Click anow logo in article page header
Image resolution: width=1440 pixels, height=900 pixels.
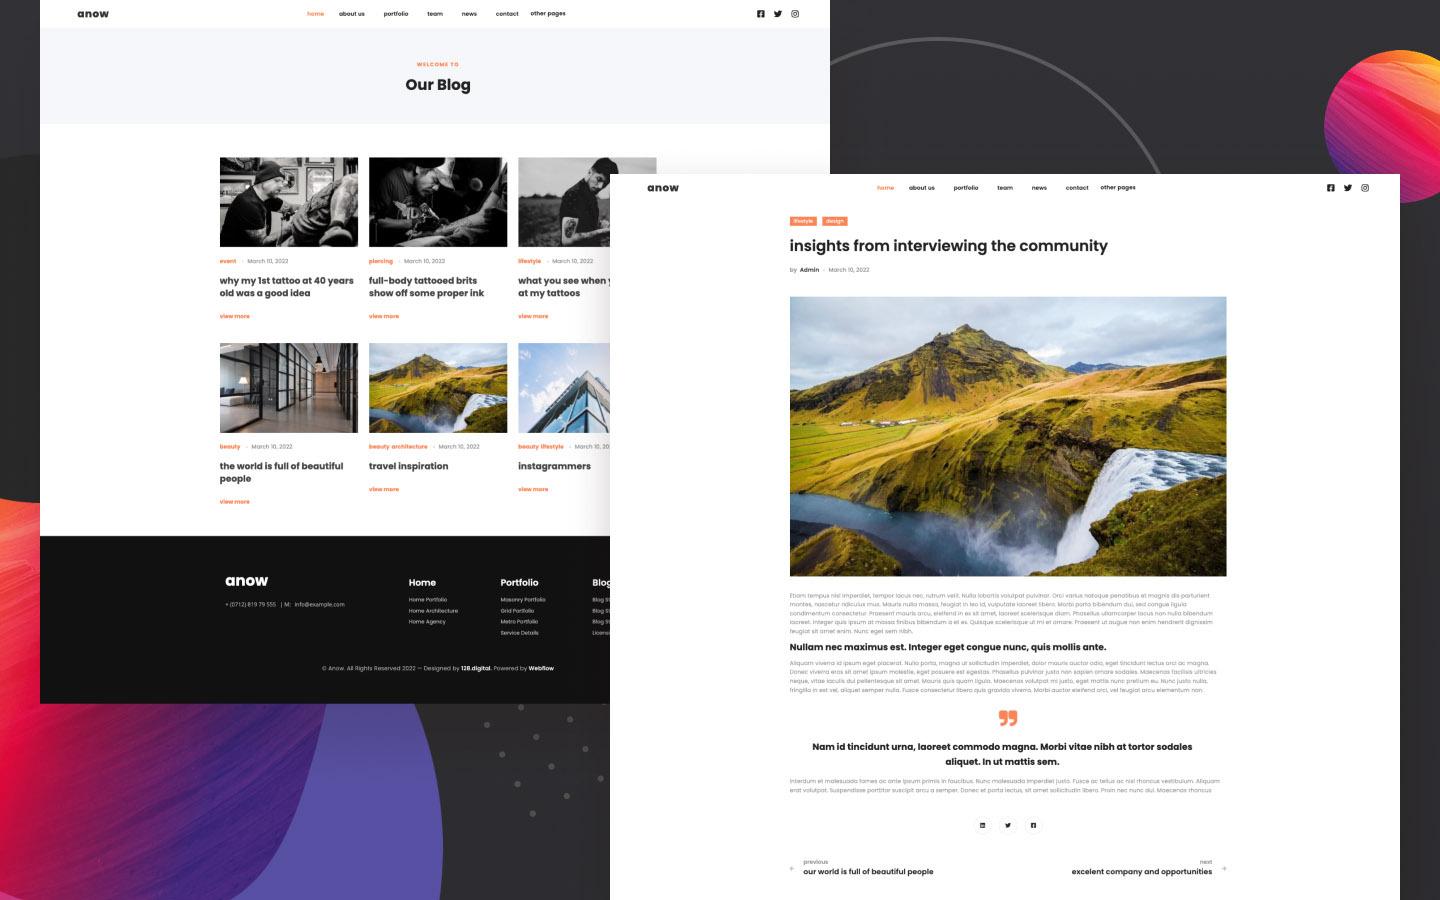663,188
